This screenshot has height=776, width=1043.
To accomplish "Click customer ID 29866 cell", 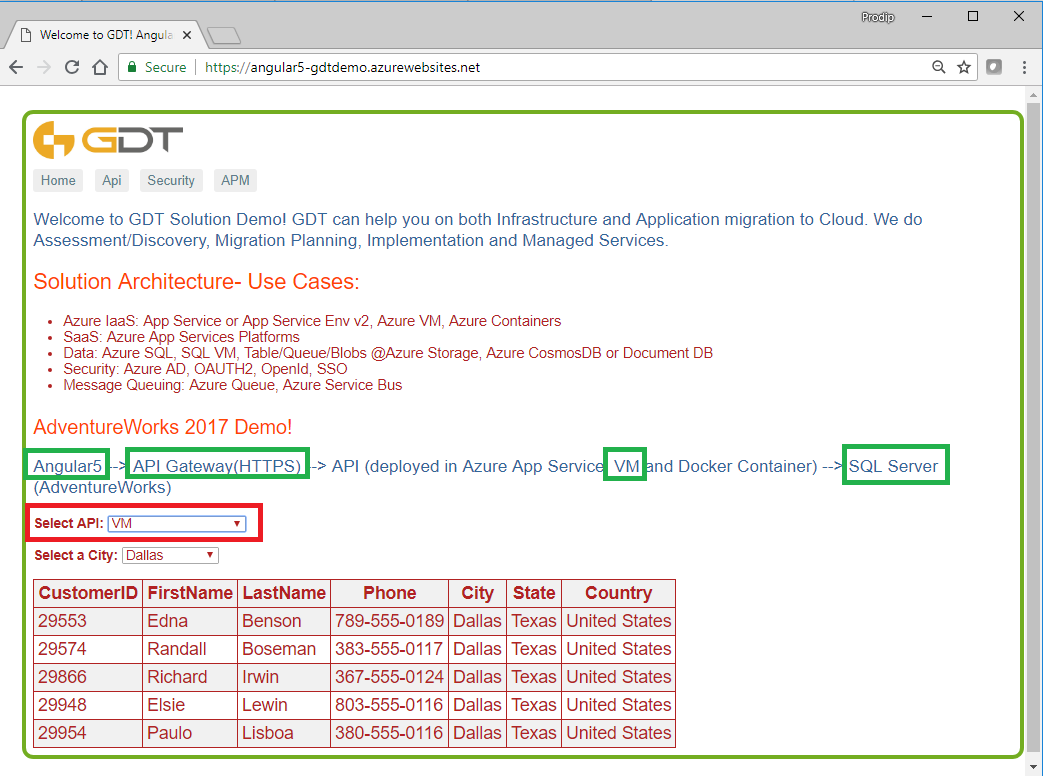I will (88, 677).
